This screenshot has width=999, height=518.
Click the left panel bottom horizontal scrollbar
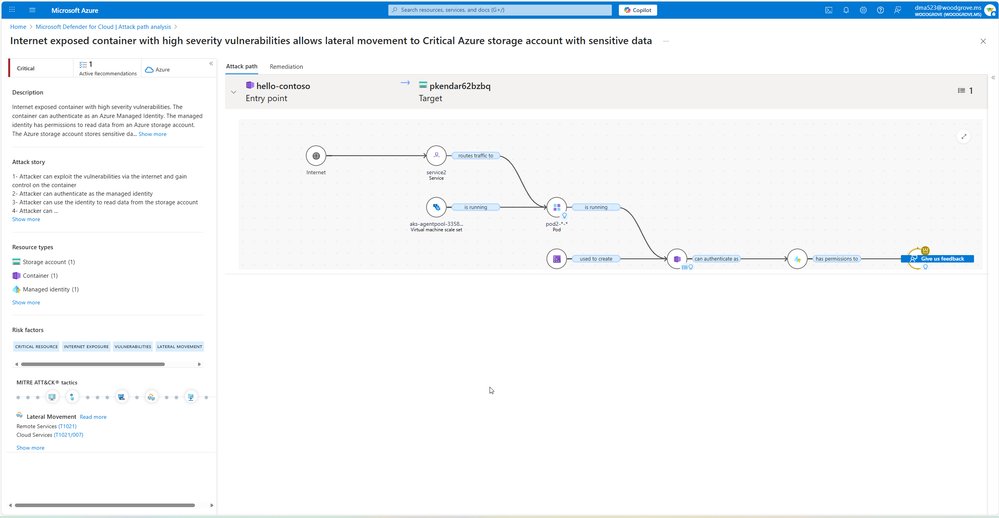(x=105, y=505)
